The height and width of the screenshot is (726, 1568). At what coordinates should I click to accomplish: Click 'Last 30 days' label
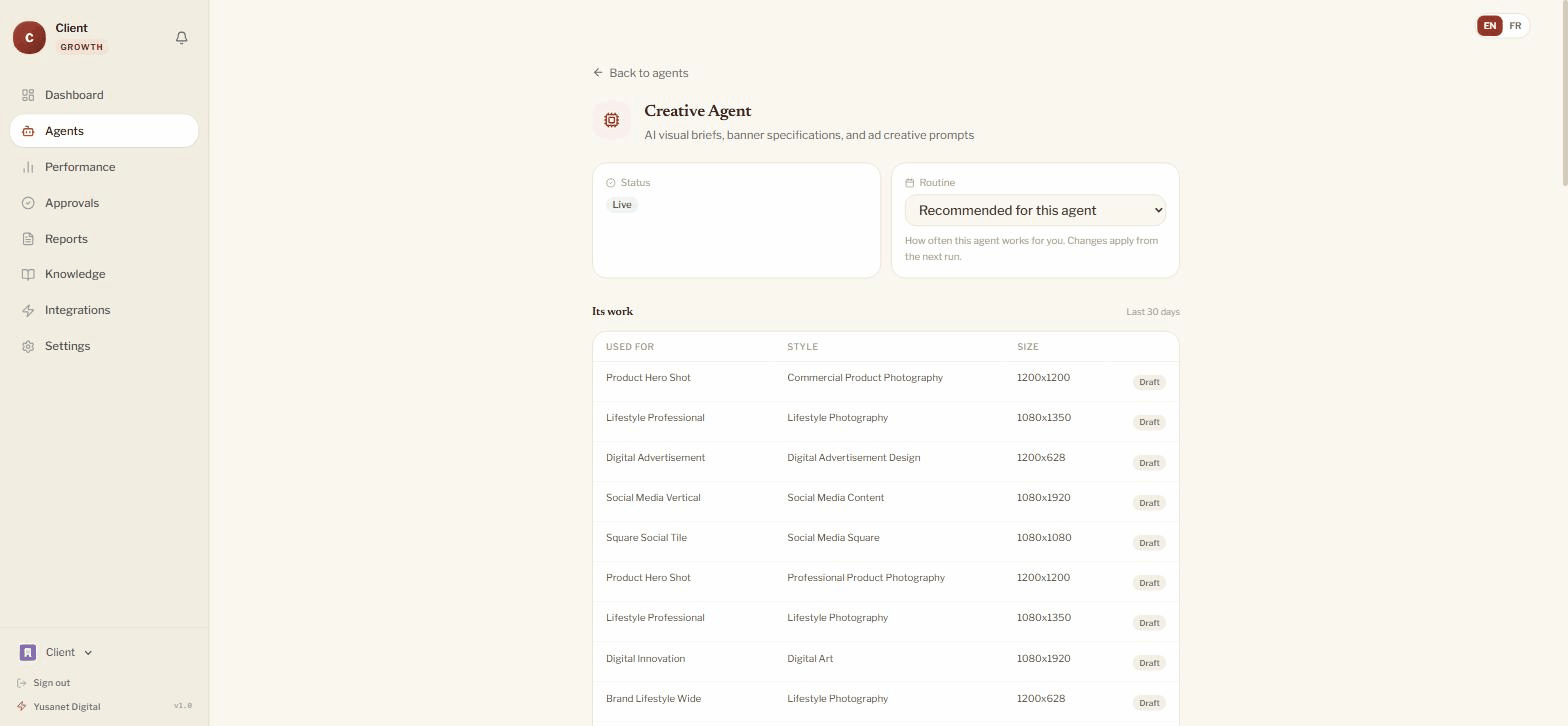click(1153, 312)
